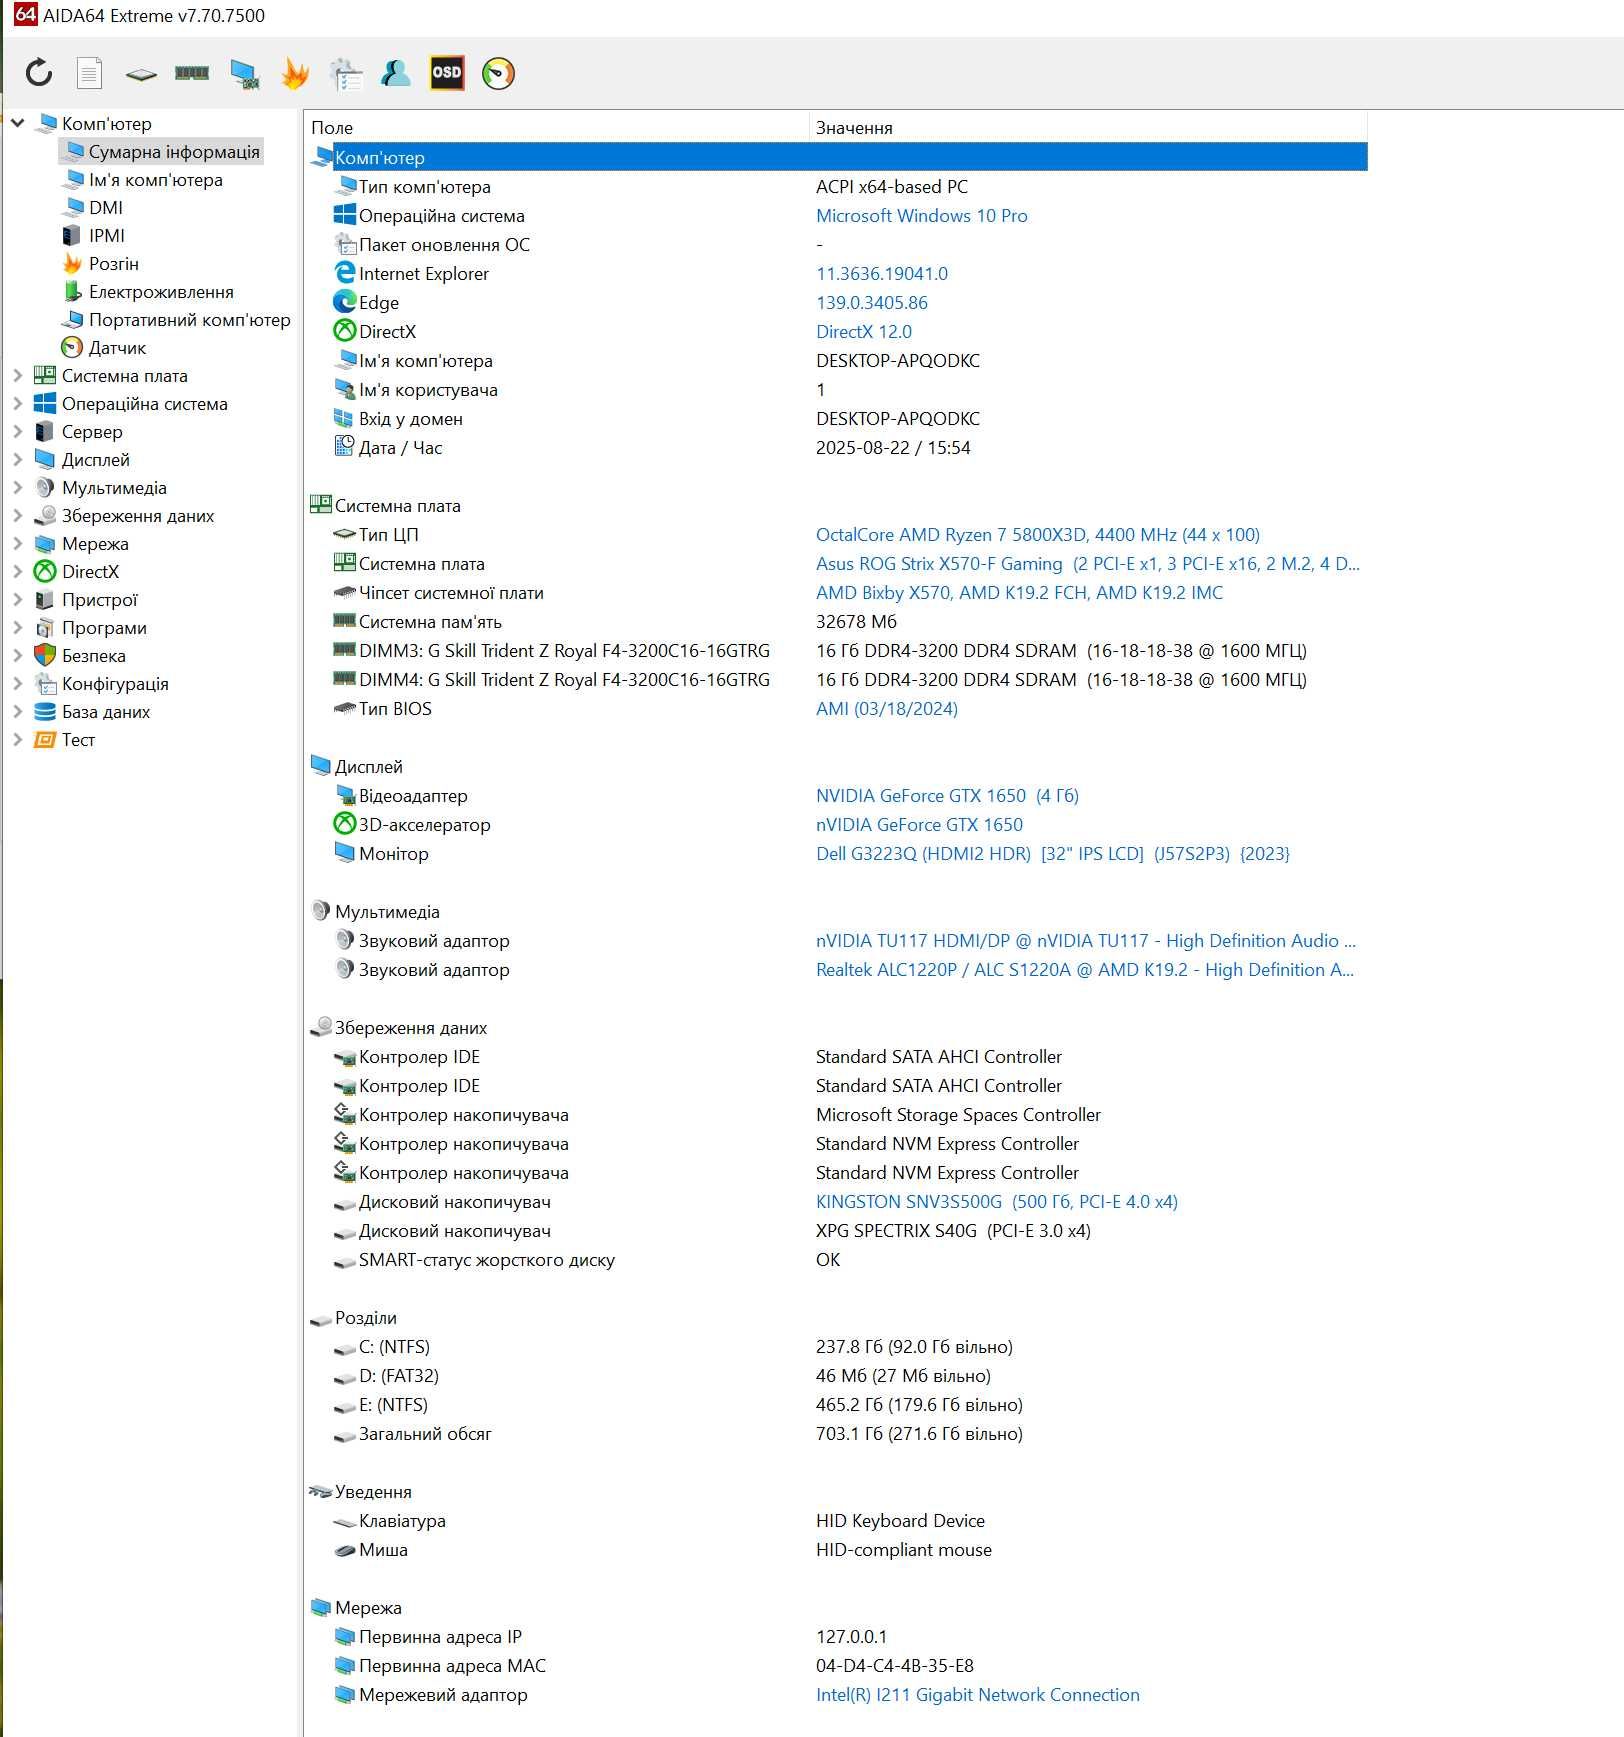
Task: Open the preferences checklist toolbar icon
Action: pos(346,74)
